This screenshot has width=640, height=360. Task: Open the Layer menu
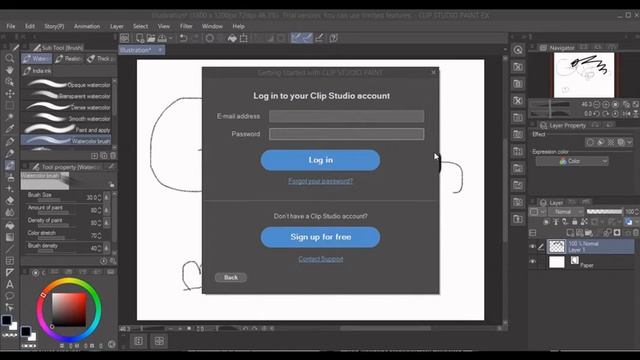pyautogui.click(x=116, y=26)
